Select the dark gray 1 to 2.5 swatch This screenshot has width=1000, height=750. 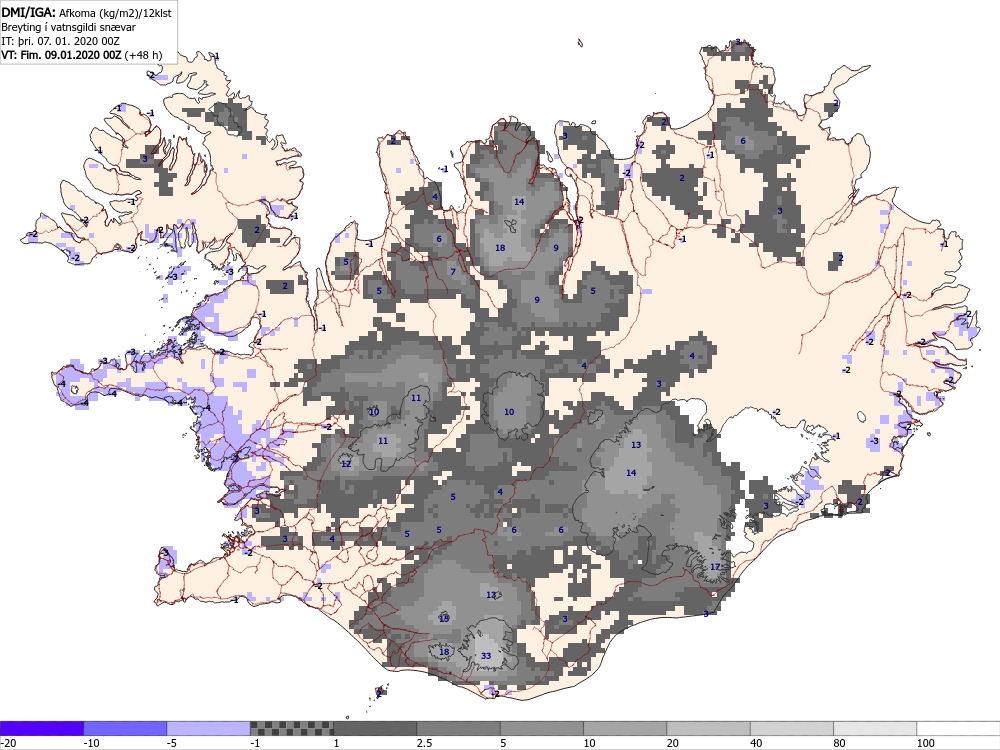point(375,728)
